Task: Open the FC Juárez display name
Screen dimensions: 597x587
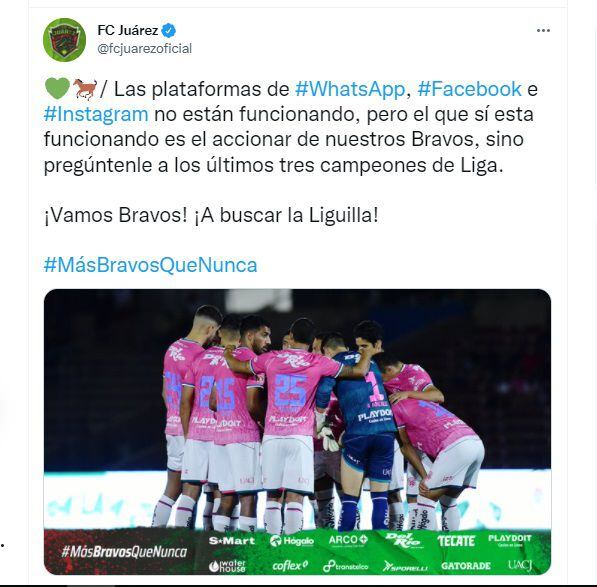Action: (128, 30)
